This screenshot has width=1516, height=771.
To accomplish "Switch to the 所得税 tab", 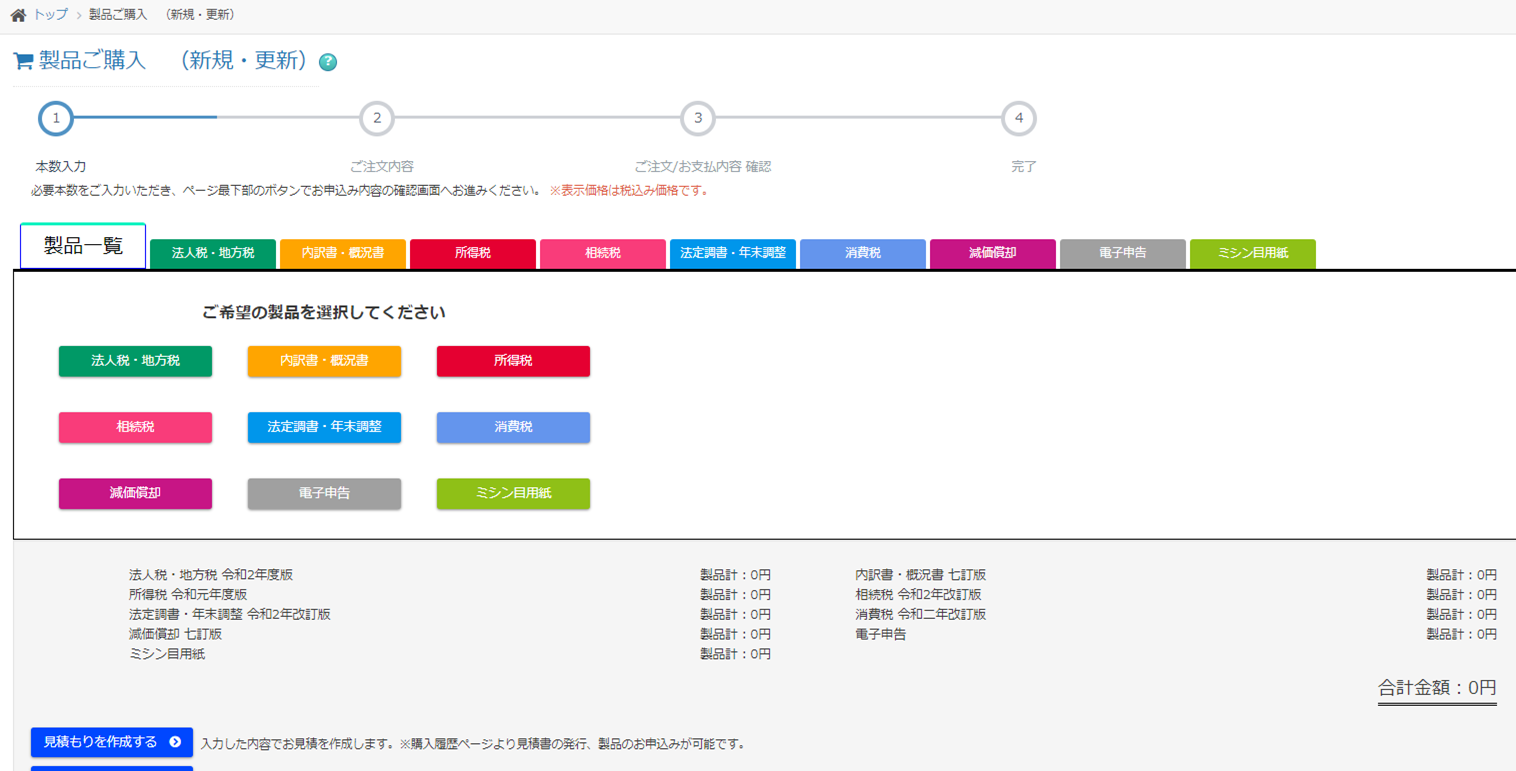I will tap(472, 253).
